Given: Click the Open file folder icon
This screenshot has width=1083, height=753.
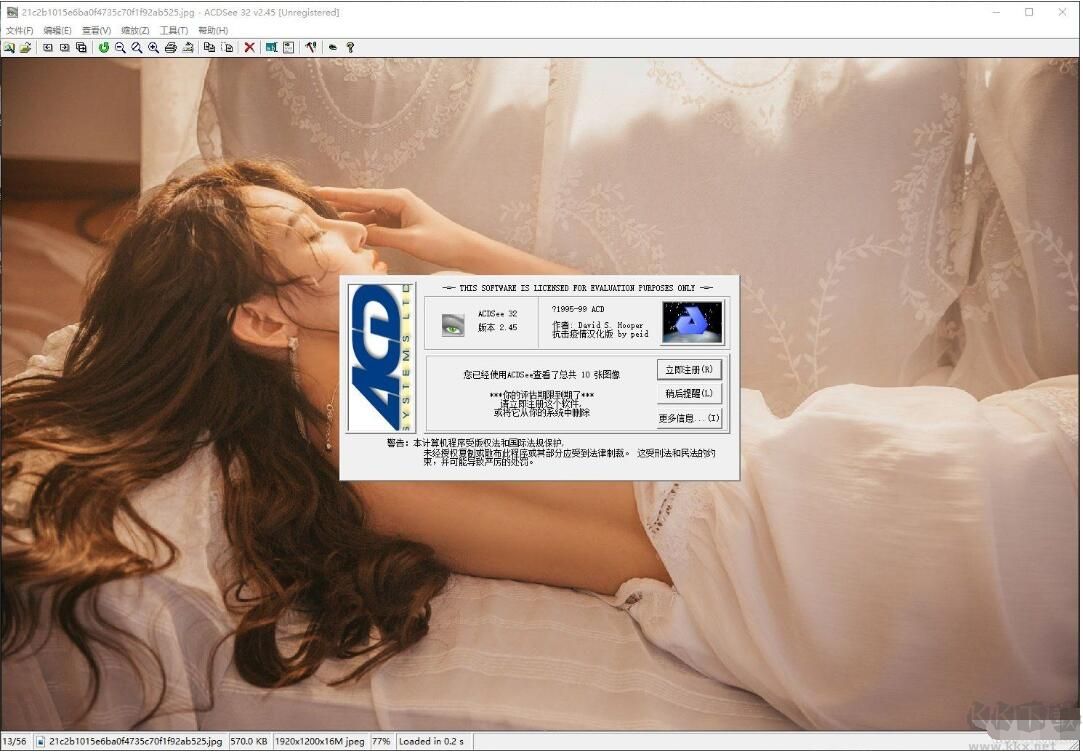Looking at the screenshot, I should pos(25,47).
